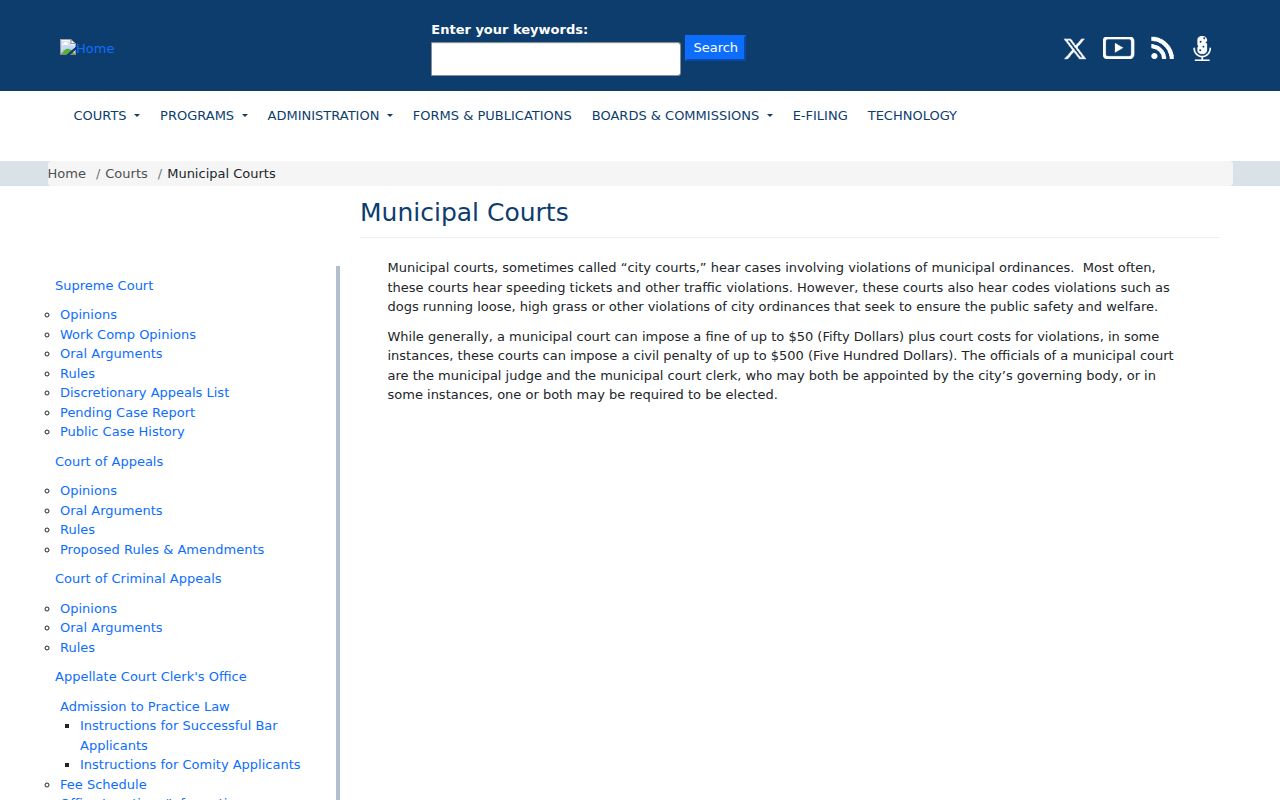The width and height of the screenshot is (1280, 800).
Task: Open the Supreme Court sidebar link
Action: coord(104,285)
